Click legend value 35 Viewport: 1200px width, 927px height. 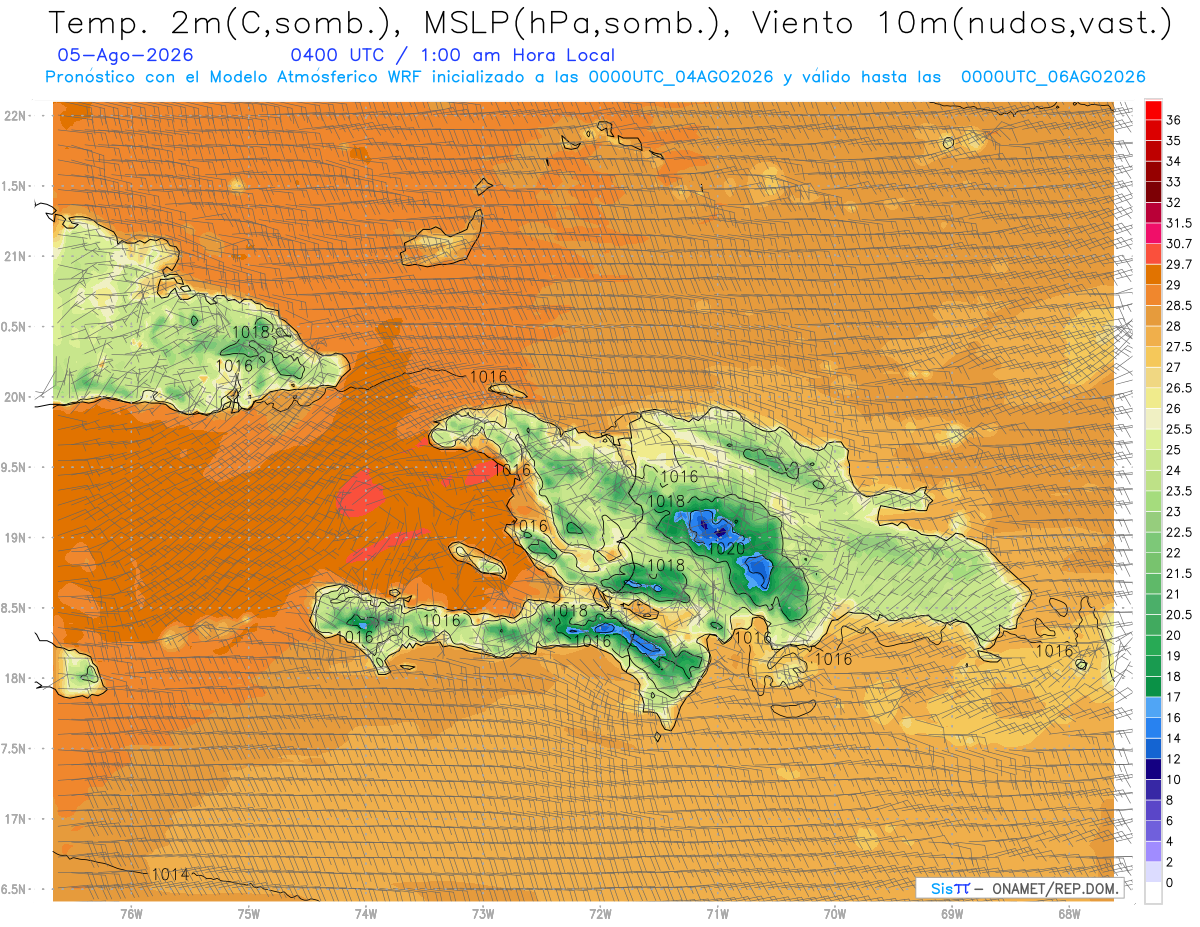[x=1173, y=141]
